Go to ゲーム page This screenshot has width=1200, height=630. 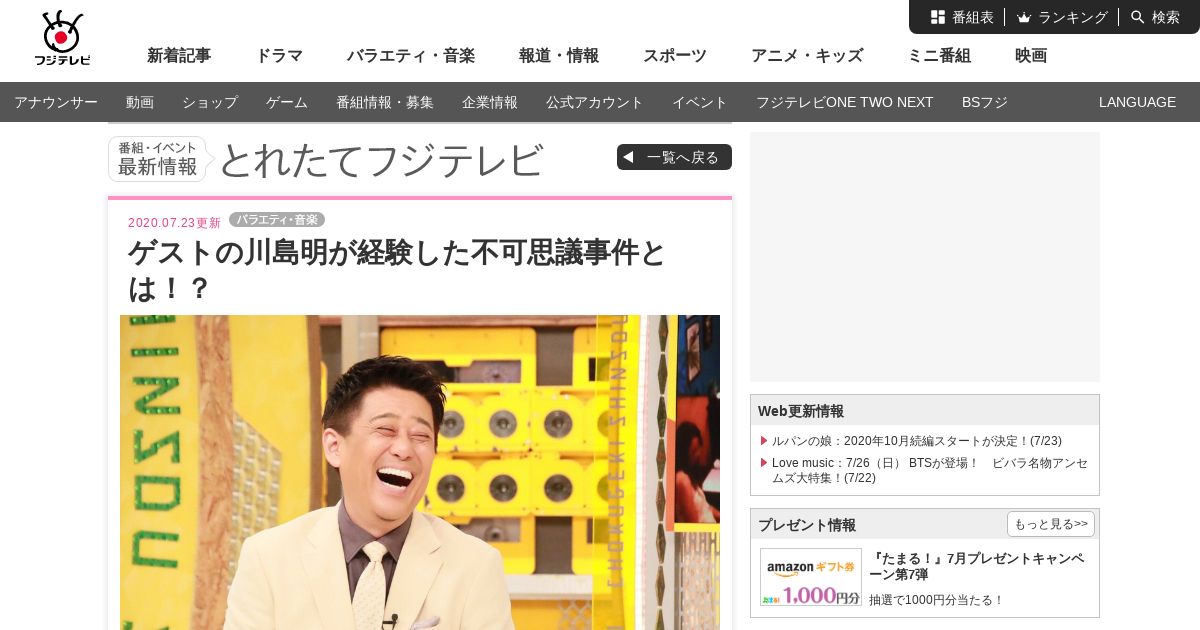click(287, 102)
